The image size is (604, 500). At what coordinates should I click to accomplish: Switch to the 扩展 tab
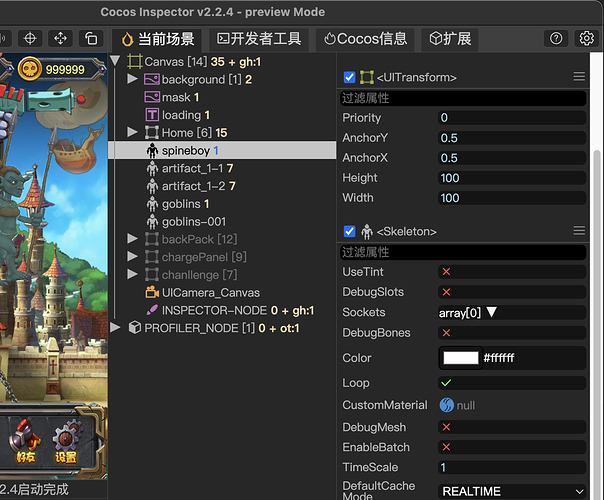pyautogui.click(x=450, y=39)
